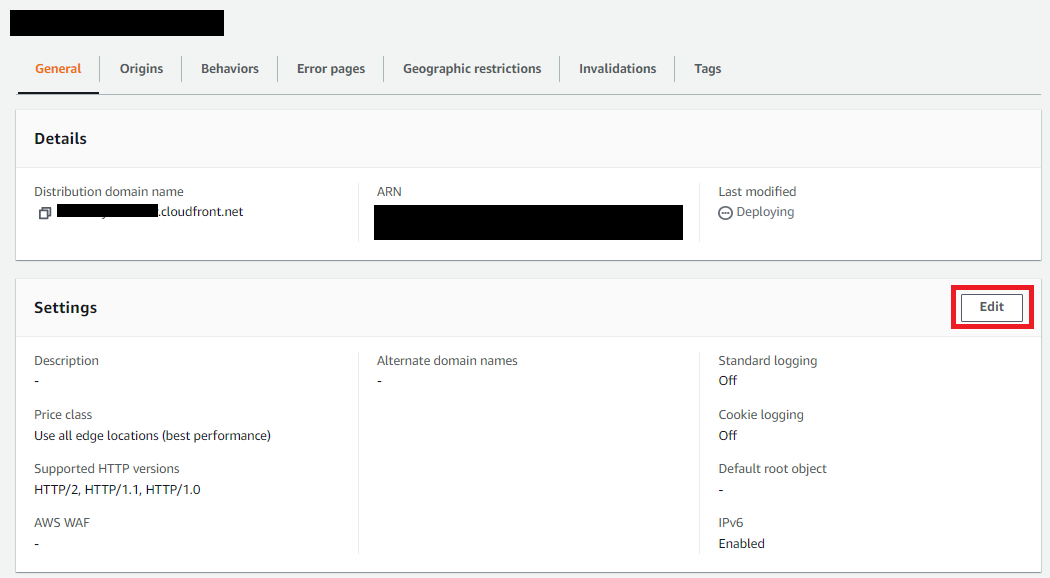Click the Edit button in Settings
This screenshot has height=578, width=1050.
point(991,307)
